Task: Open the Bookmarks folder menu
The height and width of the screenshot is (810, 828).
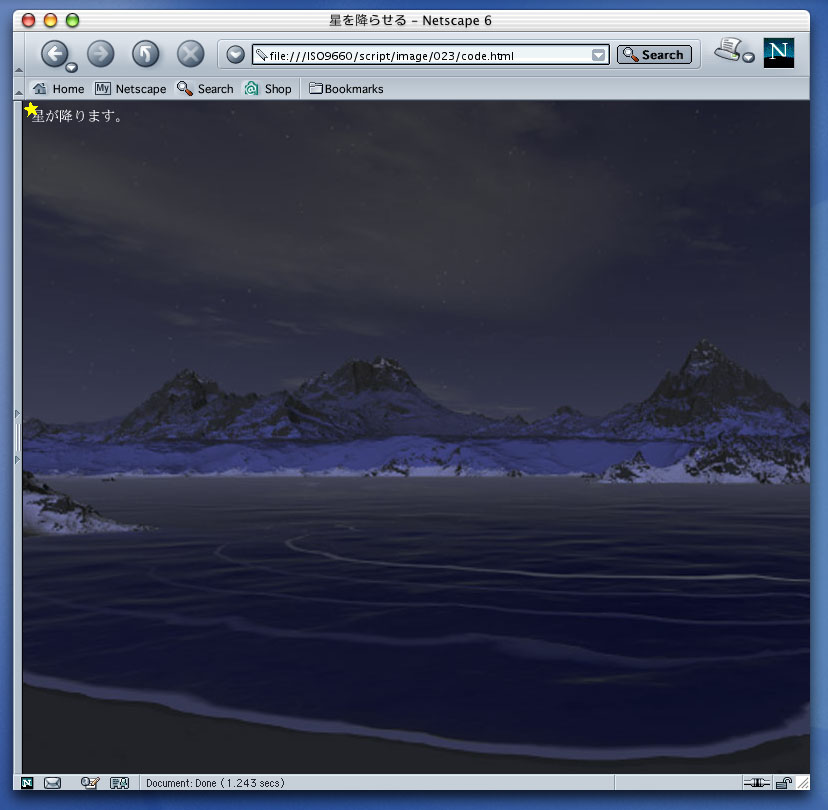Action: tap(346, 89)
